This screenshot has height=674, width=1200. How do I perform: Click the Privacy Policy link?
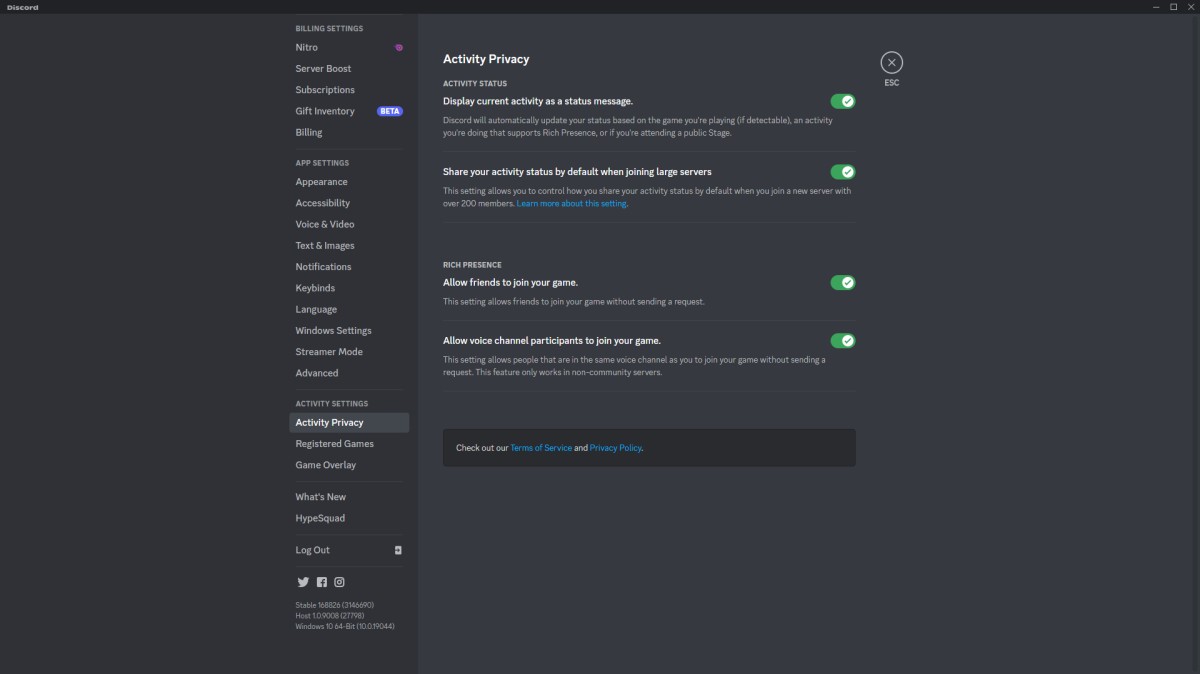click(x=615, y=447)
